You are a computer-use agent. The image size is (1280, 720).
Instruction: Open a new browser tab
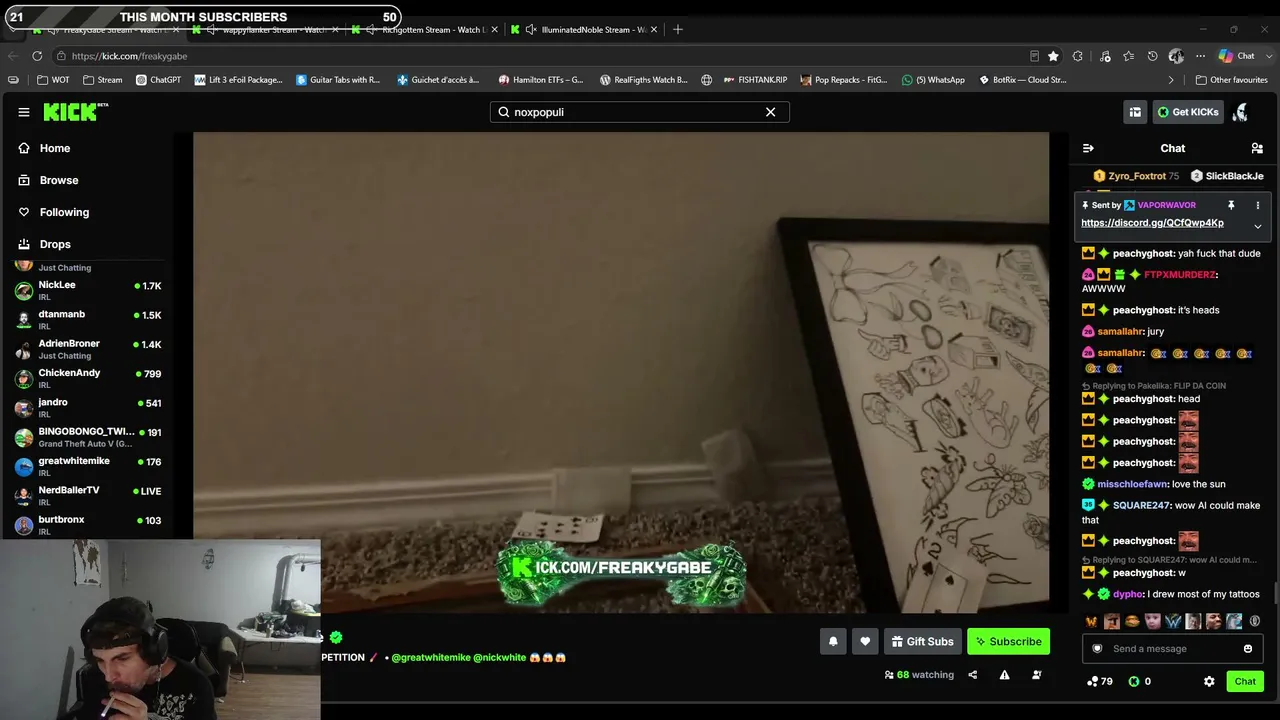(678, 29)
